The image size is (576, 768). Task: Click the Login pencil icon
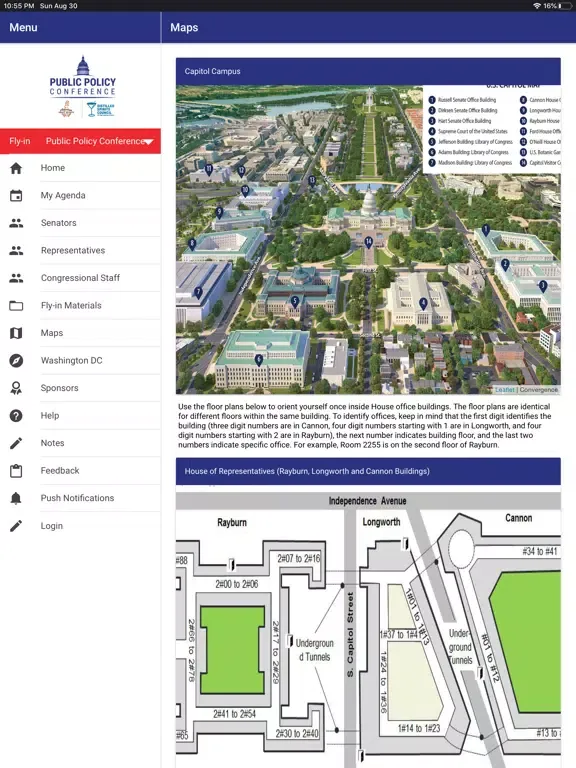[x=16, y=526]
